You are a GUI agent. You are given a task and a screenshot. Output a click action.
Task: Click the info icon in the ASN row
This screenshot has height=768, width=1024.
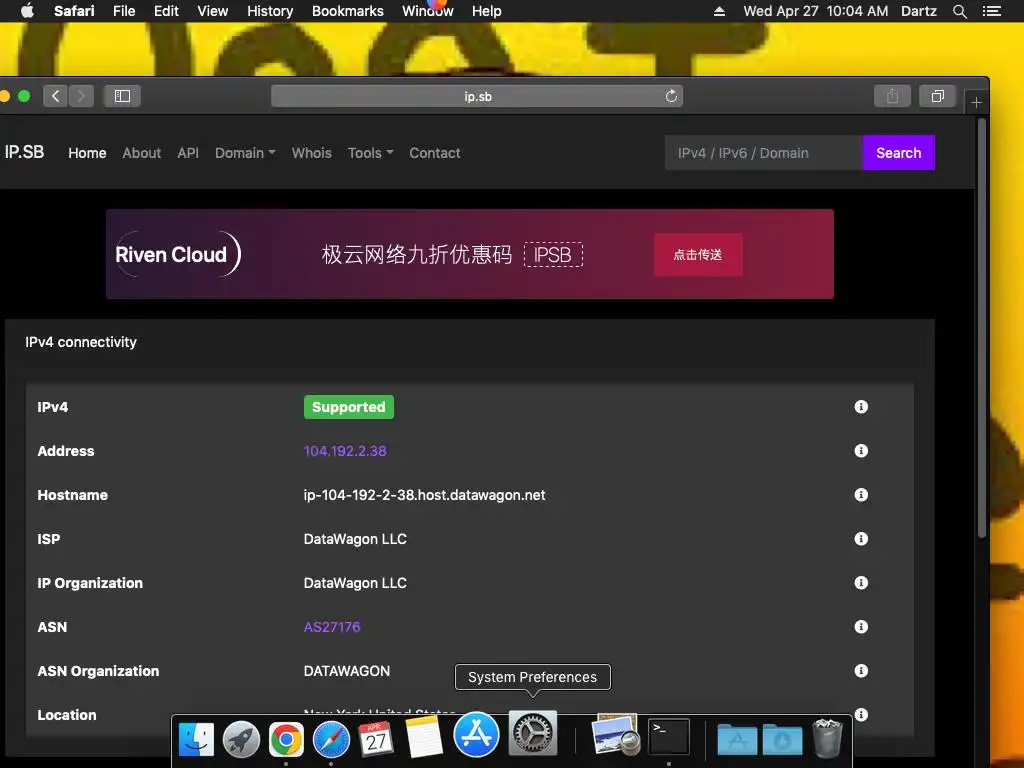point(861,627)
